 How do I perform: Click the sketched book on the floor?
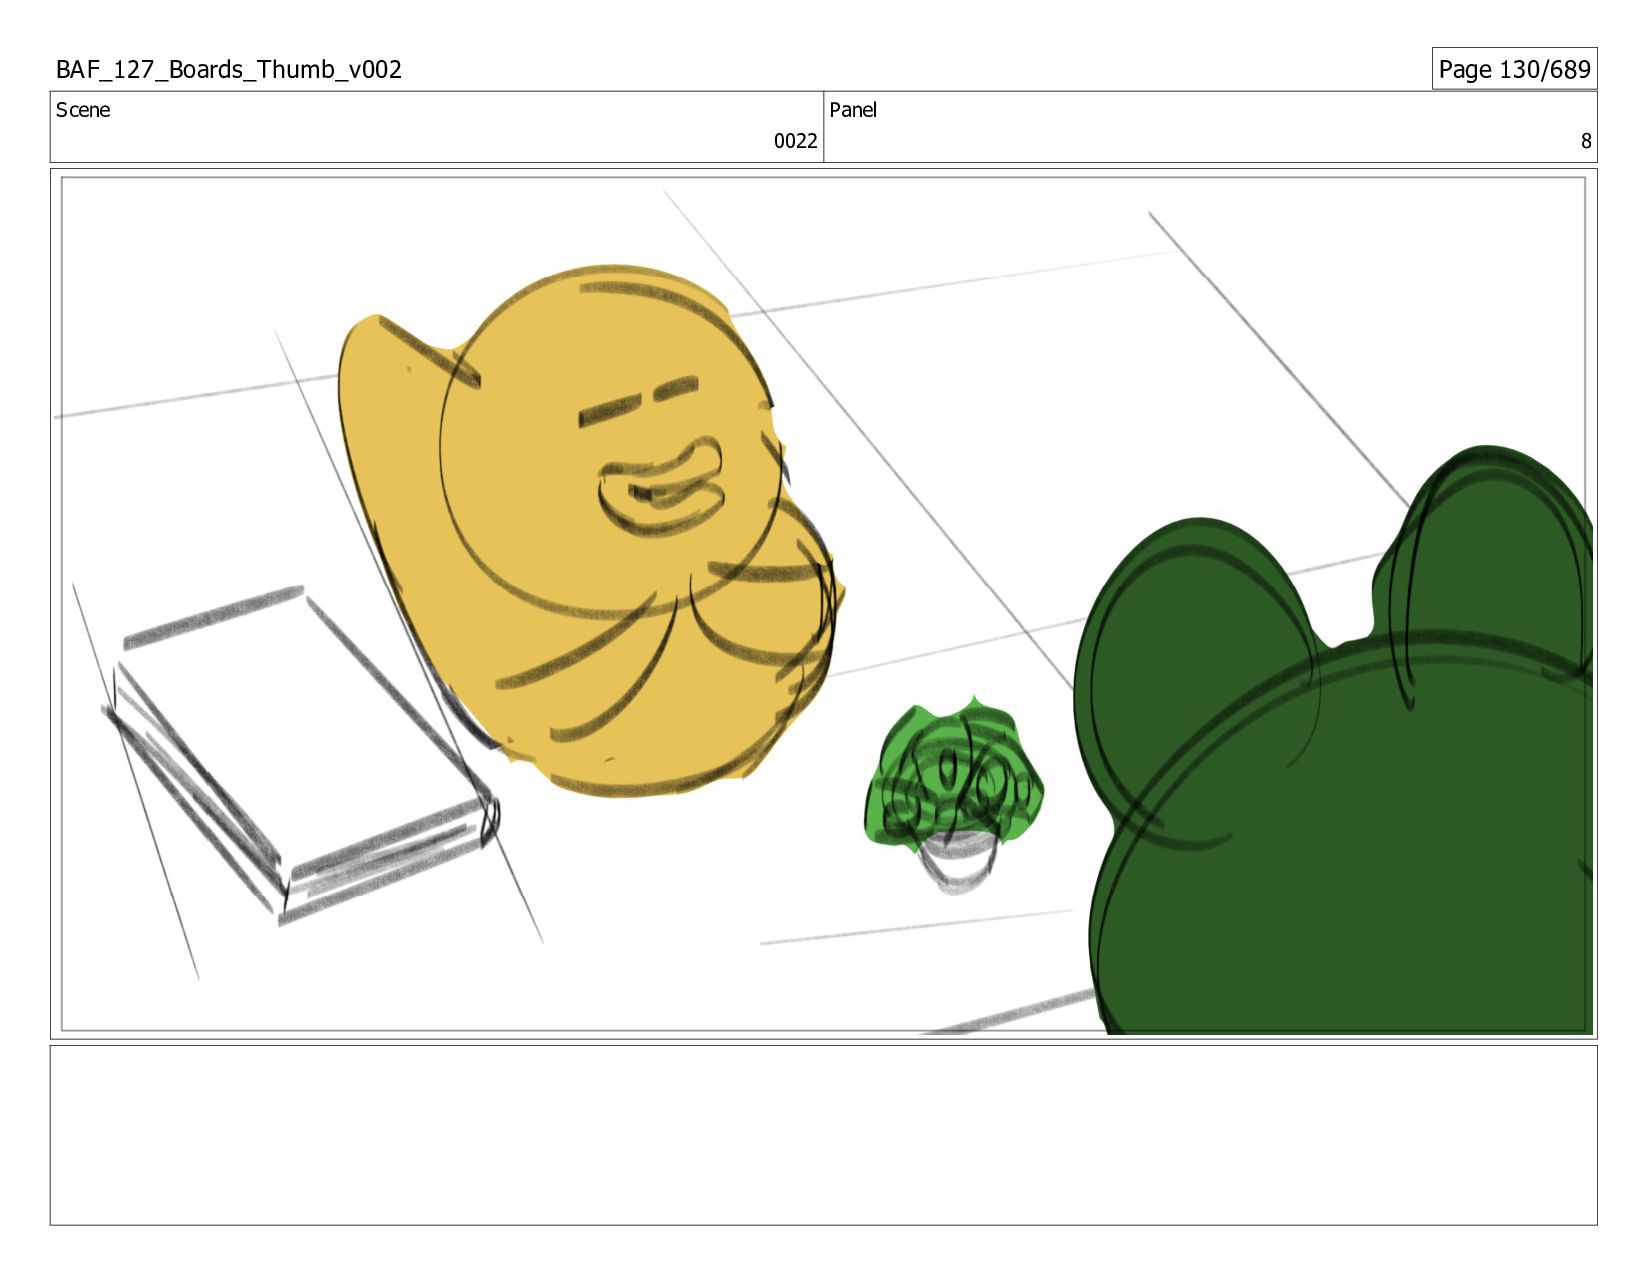coord(300,755)
